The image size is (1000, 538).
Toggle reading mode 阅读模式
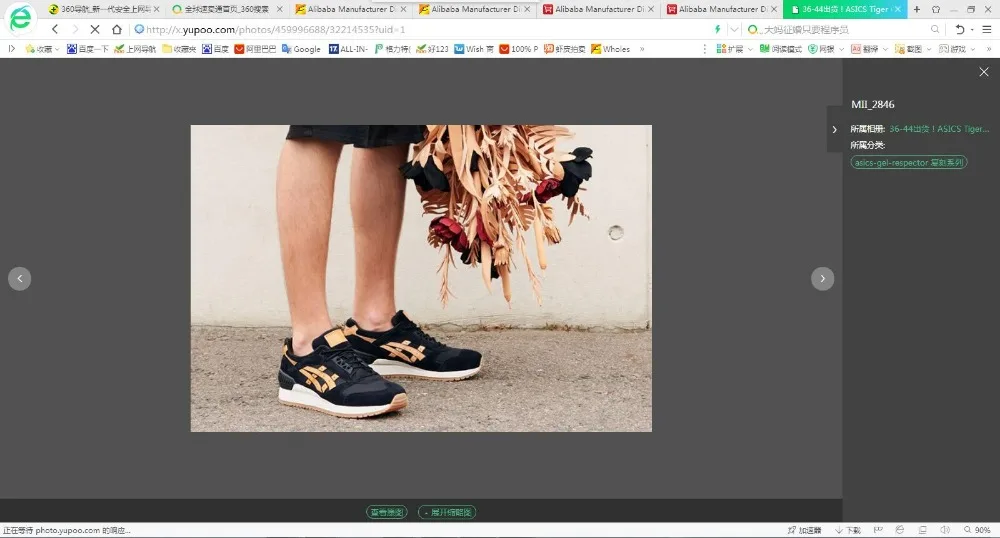point(781,49)
